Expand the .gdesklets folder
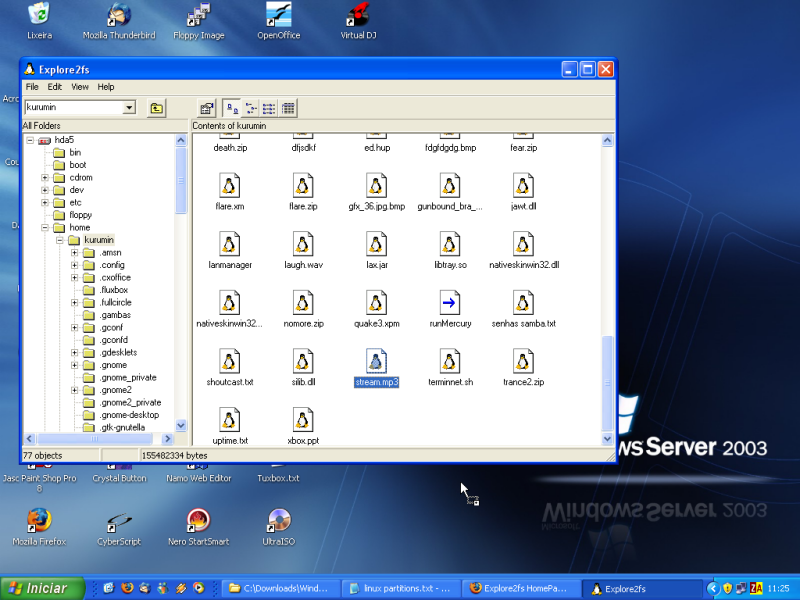The image size is (800, 600). pos(74,353)
